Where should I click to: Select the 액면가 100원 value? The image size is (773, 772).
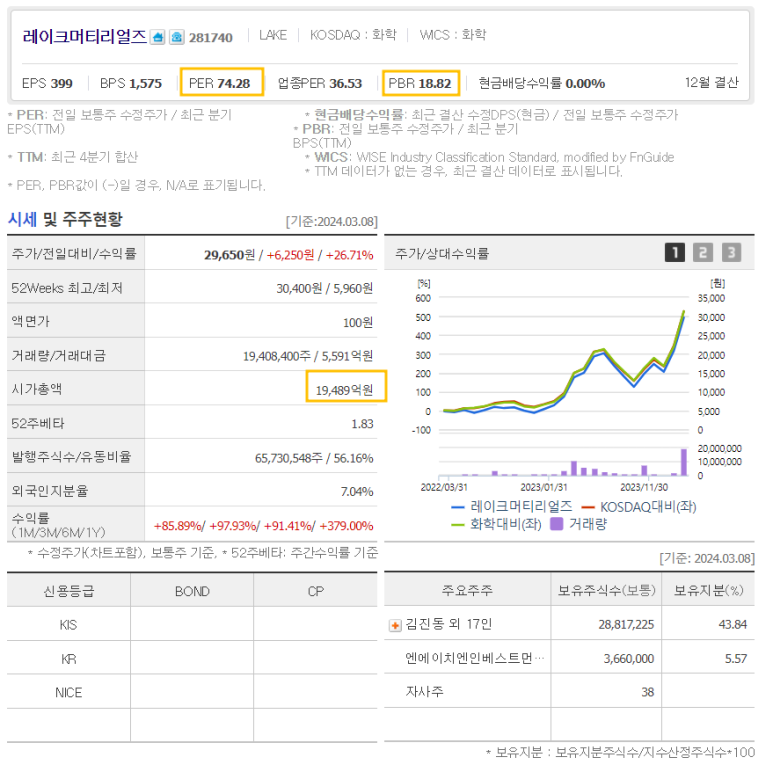click(358, 323)
